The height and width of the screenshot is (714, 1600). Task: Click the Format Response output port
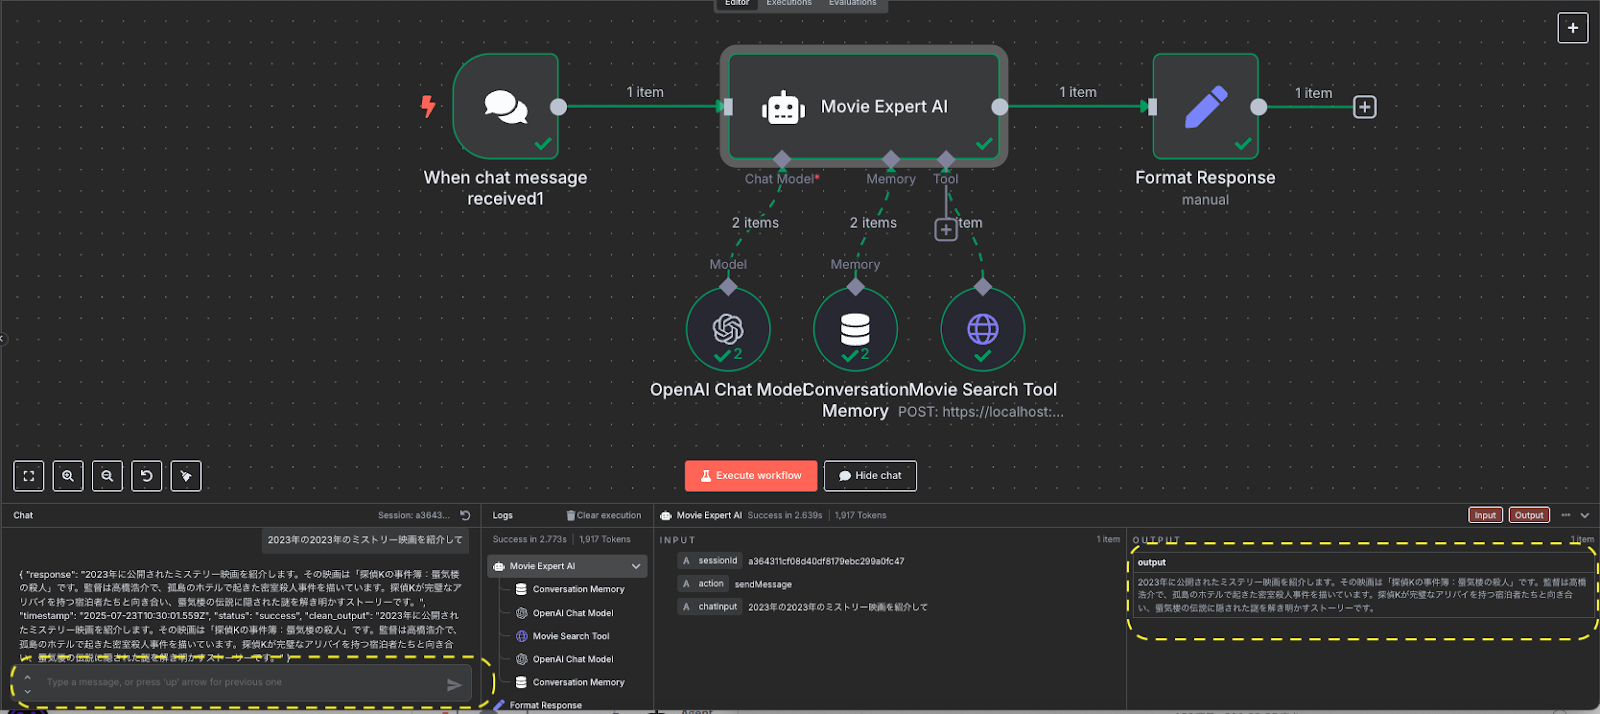(1259, 107)
